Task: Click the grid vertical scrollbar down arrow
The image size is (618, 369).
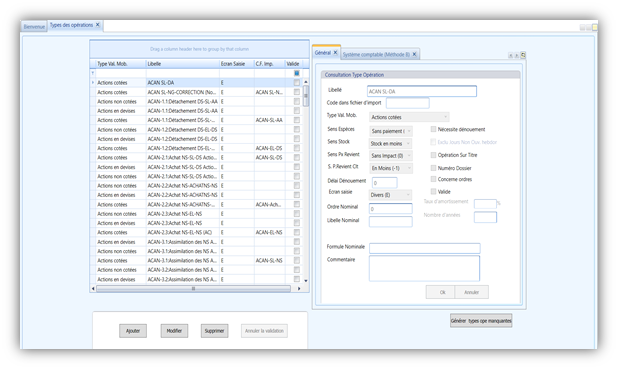Action: coord(305,281)
